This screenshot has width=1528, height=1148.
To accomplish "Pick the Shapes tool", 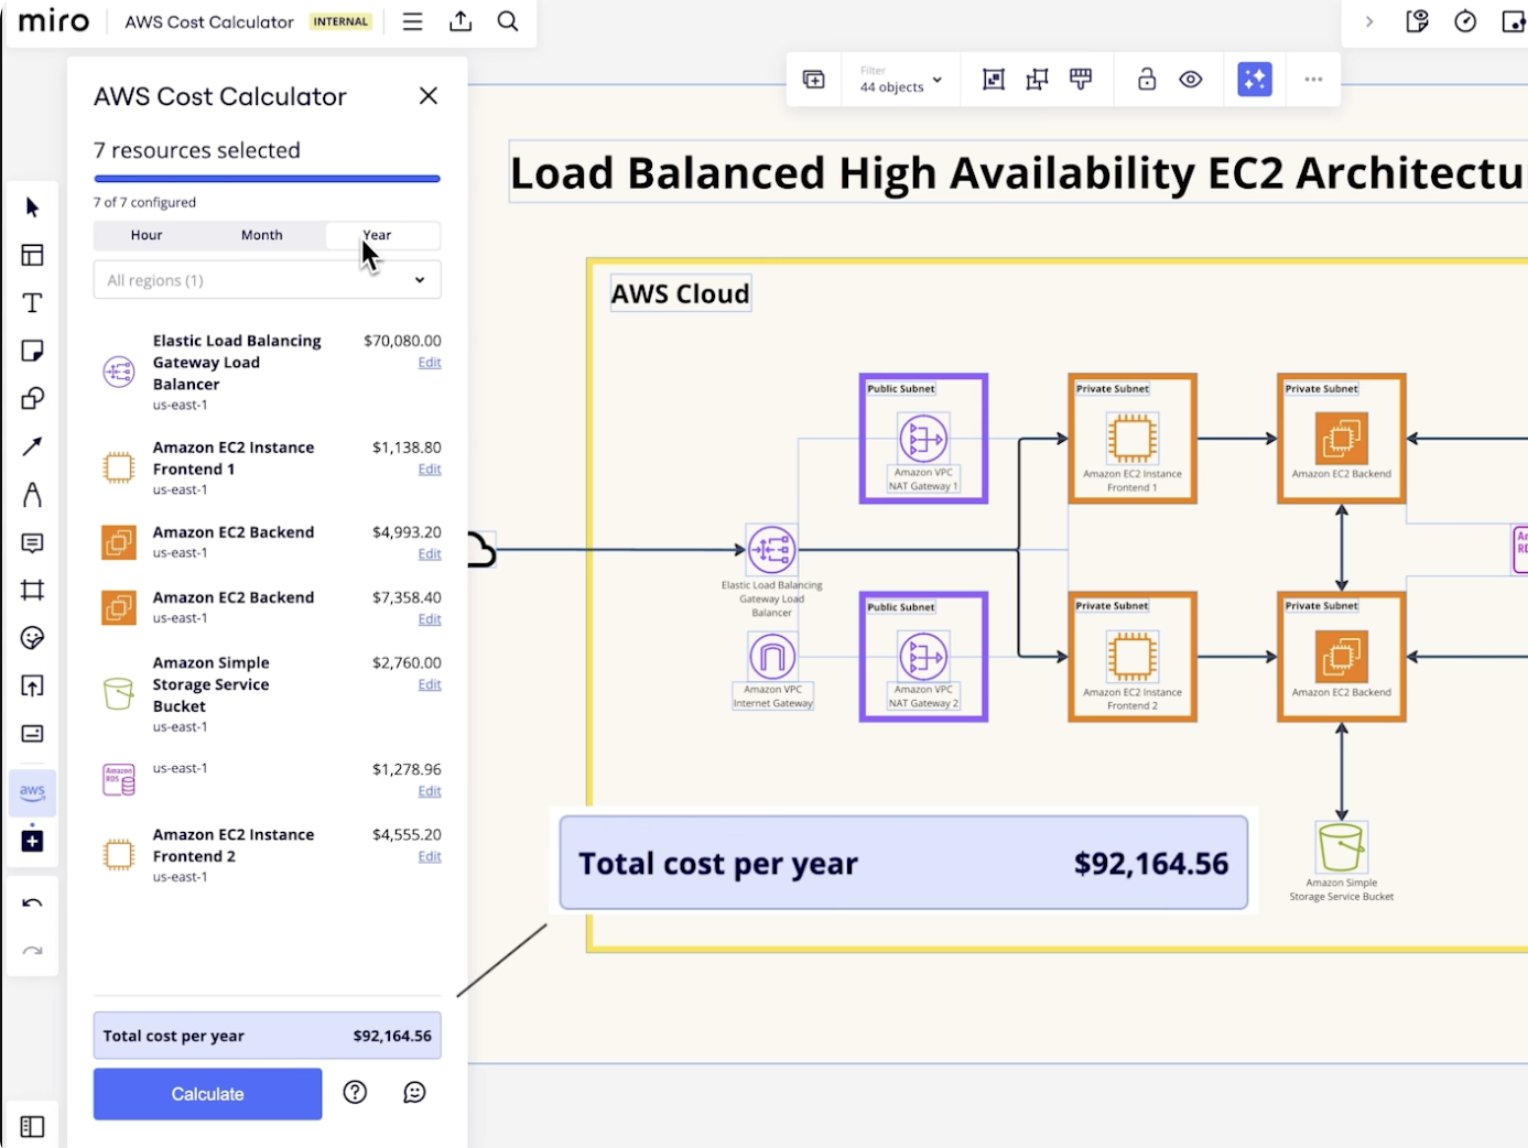I will (x=31, y=399).
